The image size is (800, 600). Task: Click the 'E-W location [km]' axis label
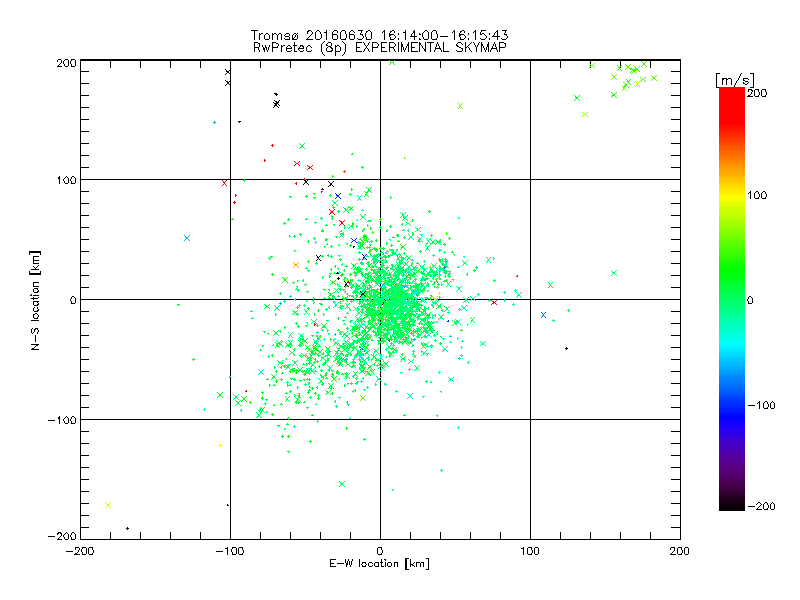coord(380,564)
